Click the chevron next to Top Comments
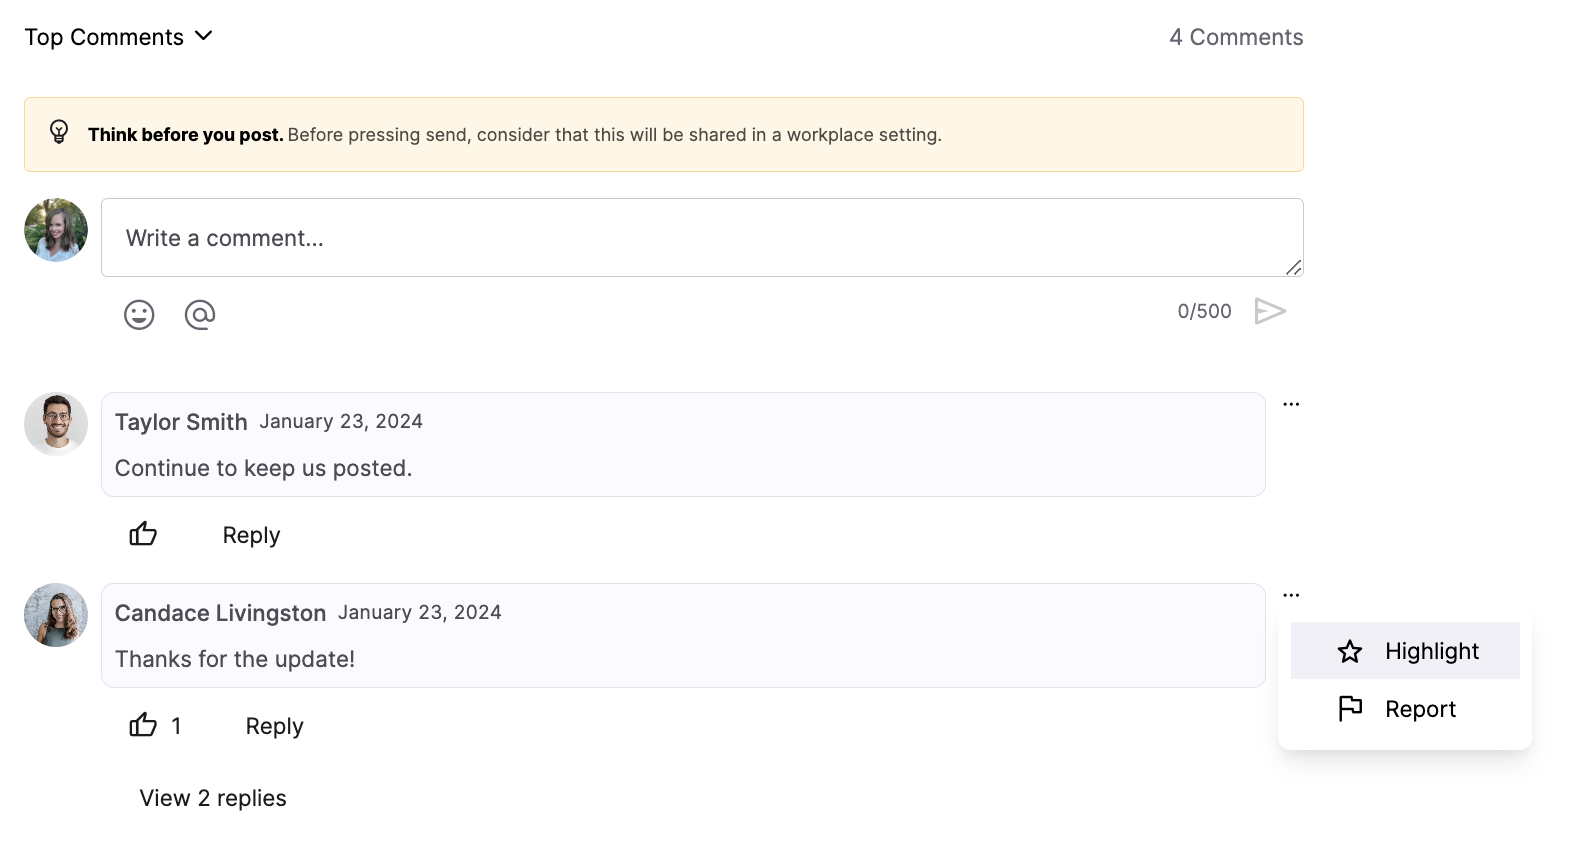 204,36
